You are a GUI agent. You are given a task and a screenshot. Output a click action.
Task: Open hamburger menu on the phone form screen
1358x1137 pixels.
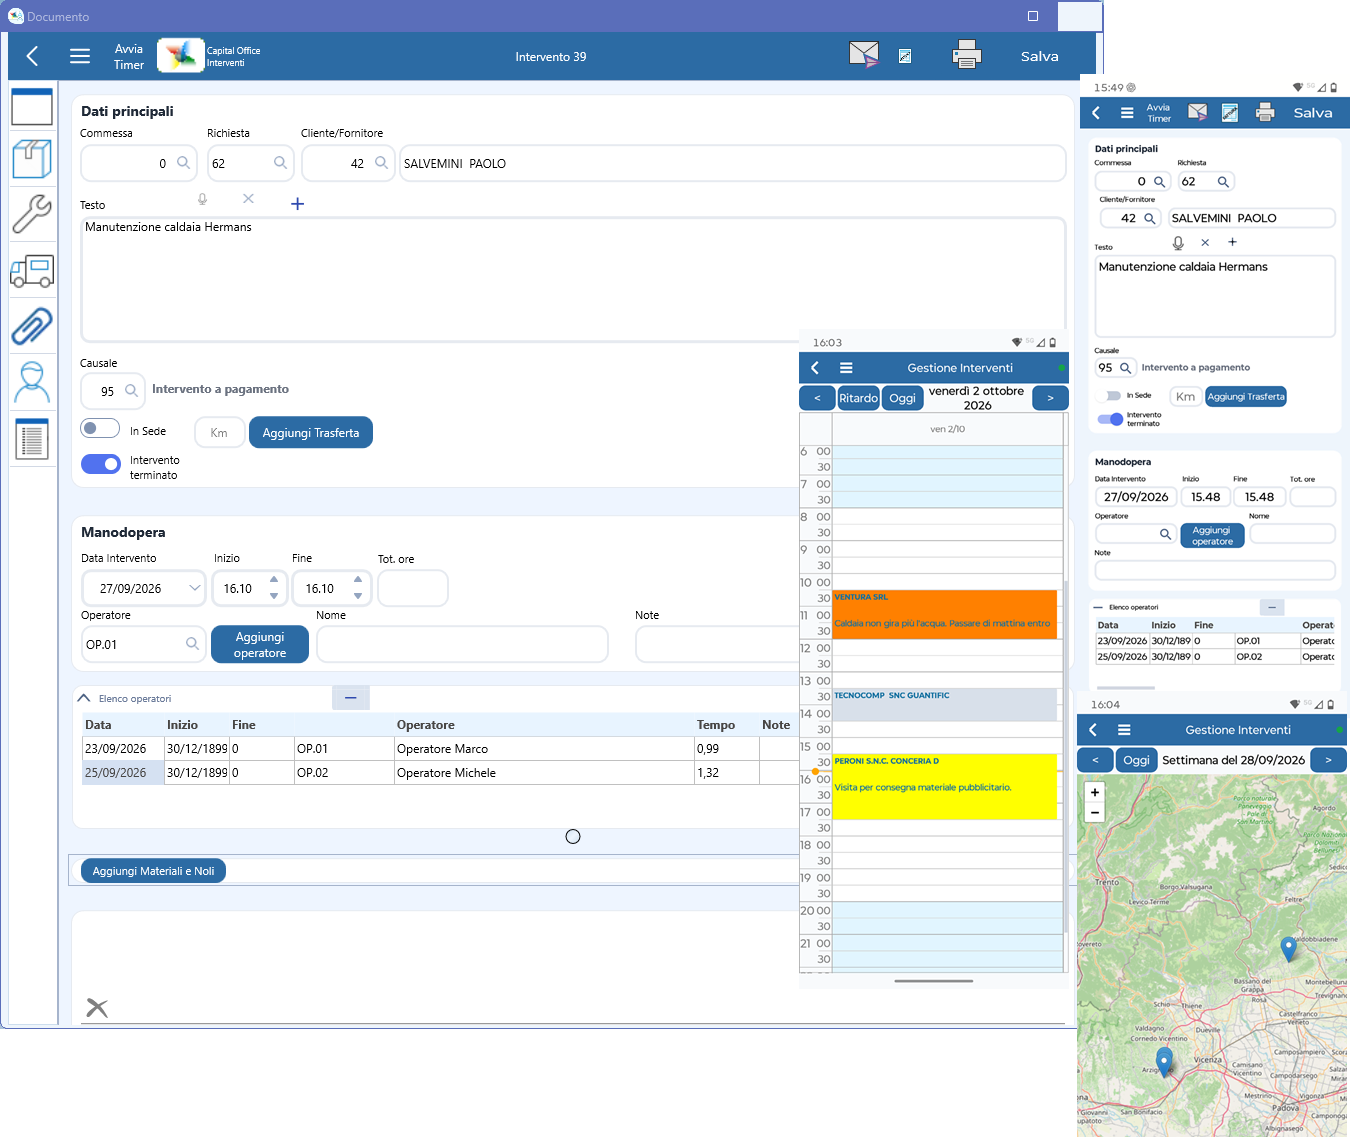[x=1127, y=113]
